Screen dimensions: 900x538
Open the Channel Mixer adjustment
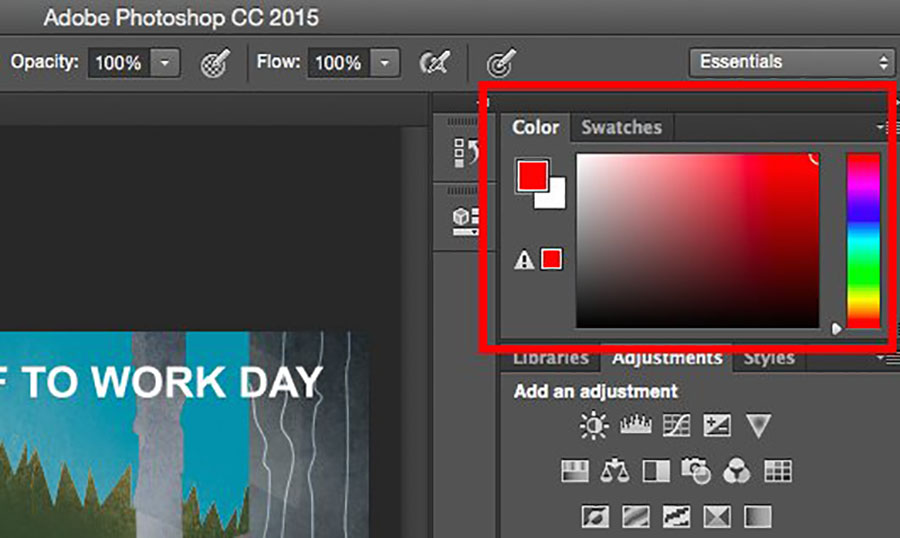736,470
